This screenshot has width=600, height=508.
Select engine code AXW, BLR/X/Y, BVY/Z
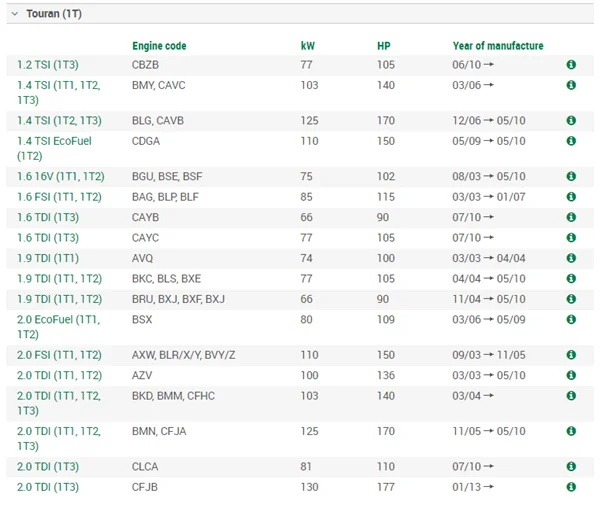(184, 355)
